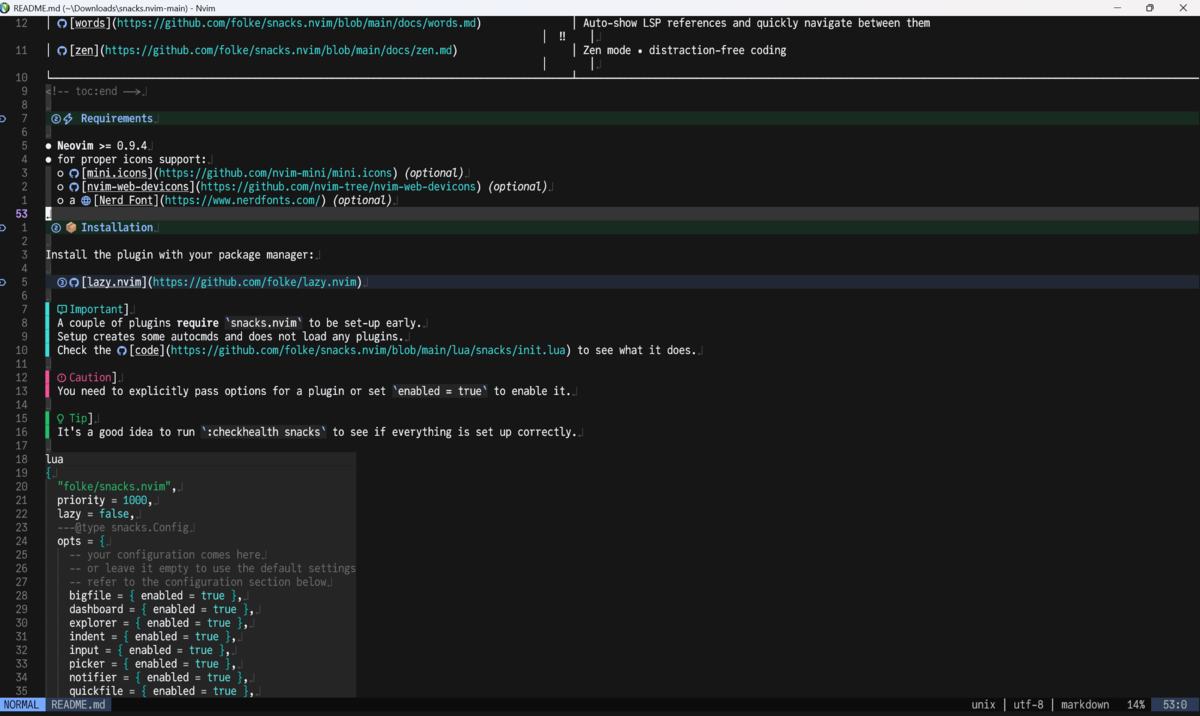Click the lightning bolt icon beside Requirements
This screenshot has width=1200, height=716.
pyautogui.click(x=69, y=119)
